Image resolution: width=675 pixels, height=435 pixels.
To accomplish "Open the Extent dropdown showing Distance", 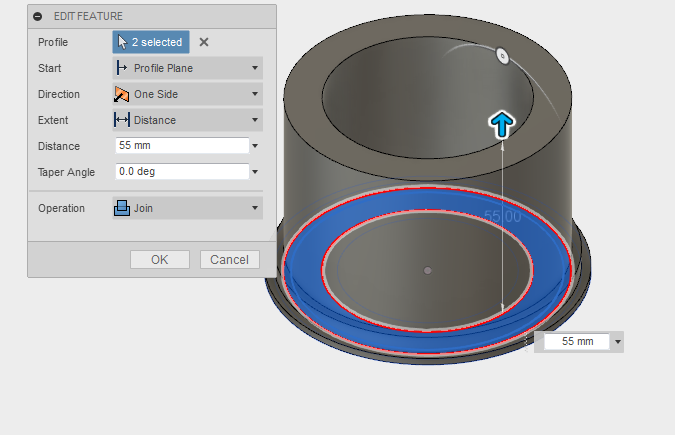I will (x=187, y=120).
